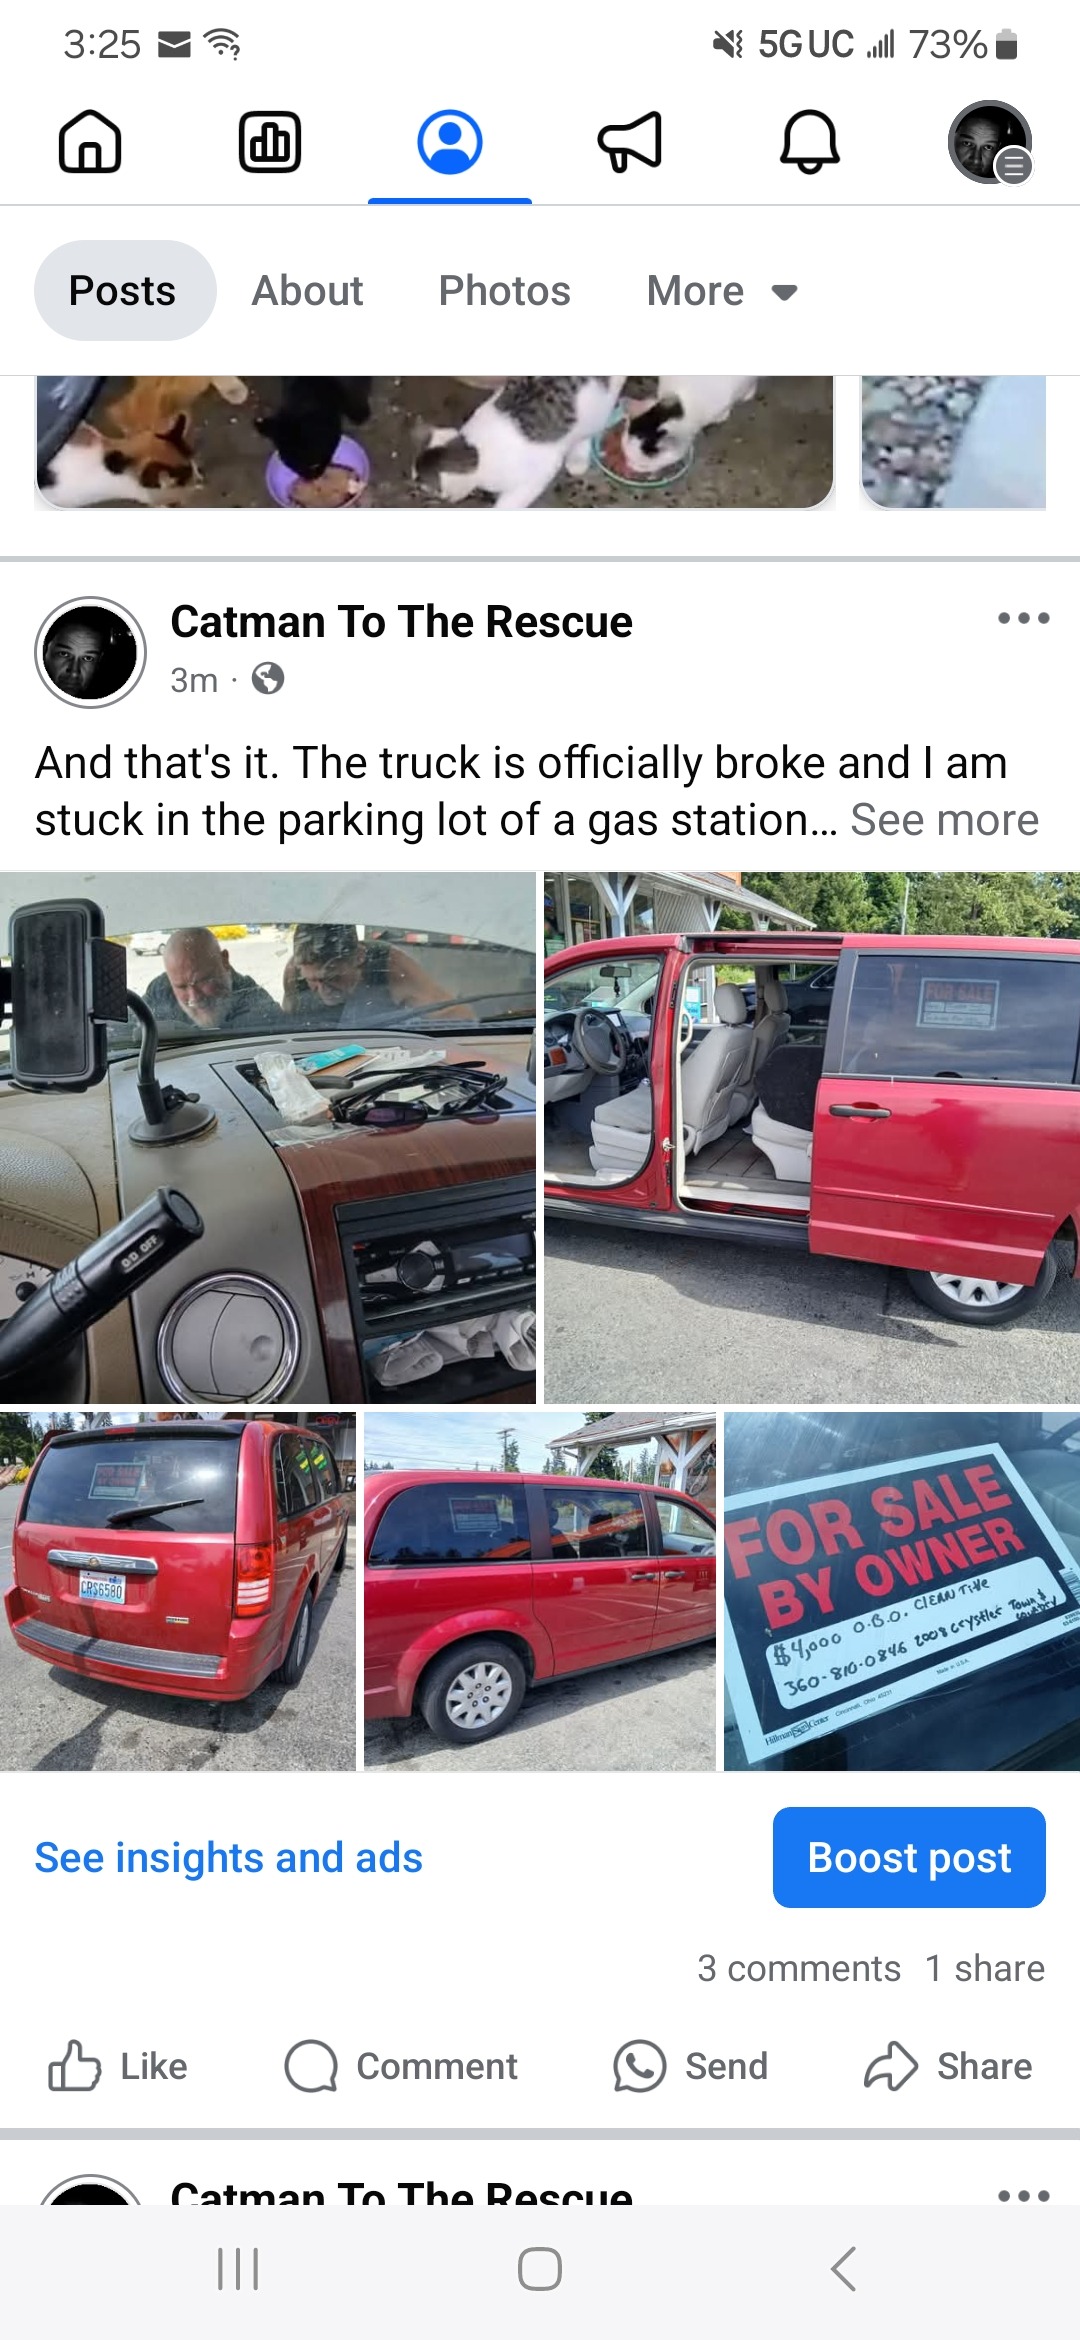Open the notifications bell
1080x2340 pixels.
[810, 141]
